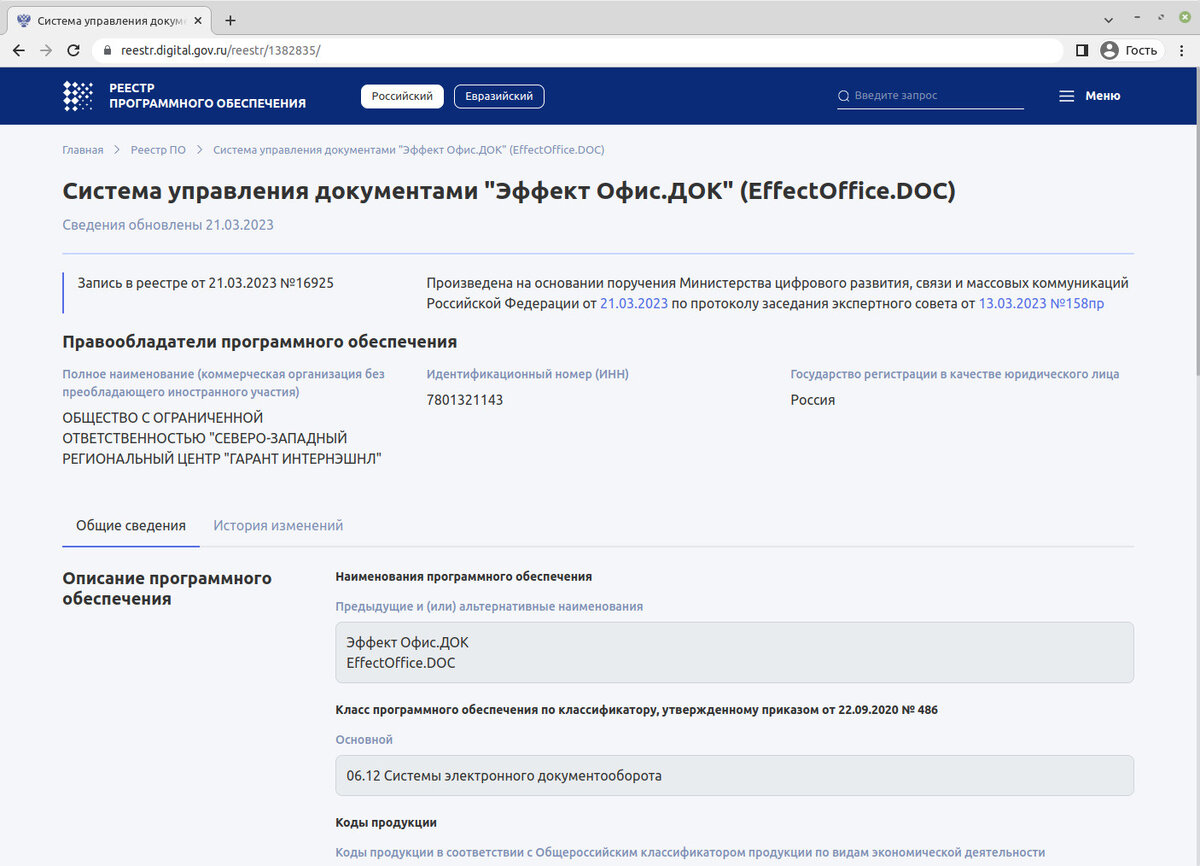Open the tab search chevron in title bar
The image size is (1200, 866).
(x=1109, y=20)
